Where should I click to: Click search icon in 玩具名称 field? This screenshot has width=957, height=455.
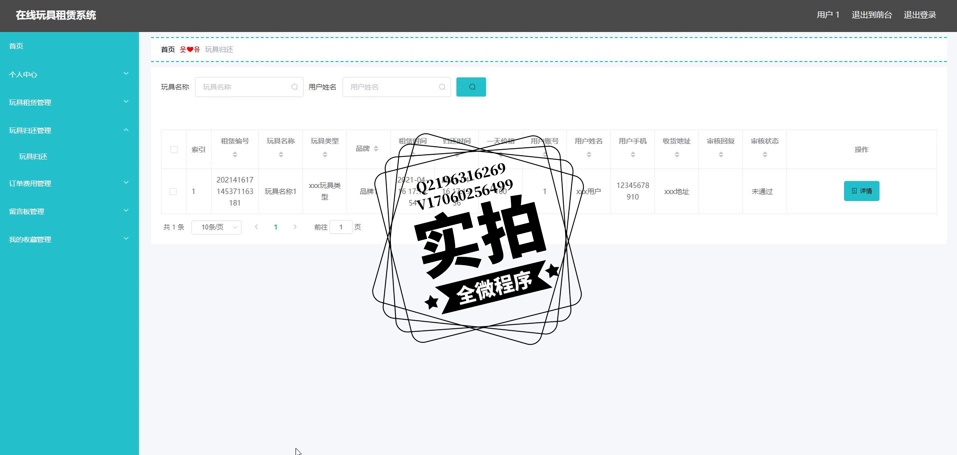tap(294, 87)
